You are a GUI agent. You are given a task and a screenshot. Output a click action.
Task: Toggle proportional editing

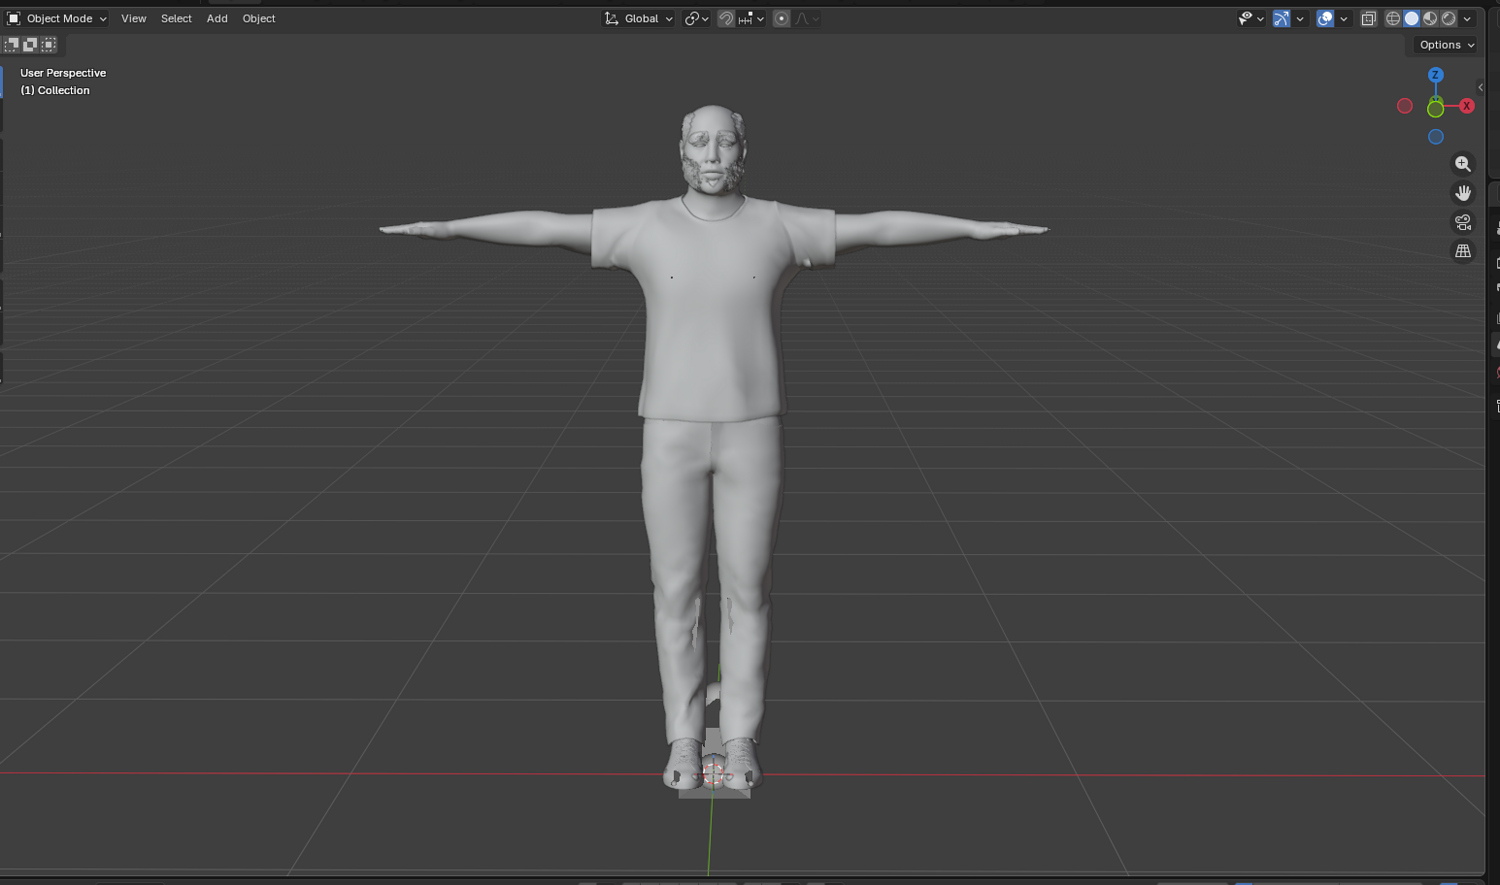pyautogui.click(x=782, y=18)
